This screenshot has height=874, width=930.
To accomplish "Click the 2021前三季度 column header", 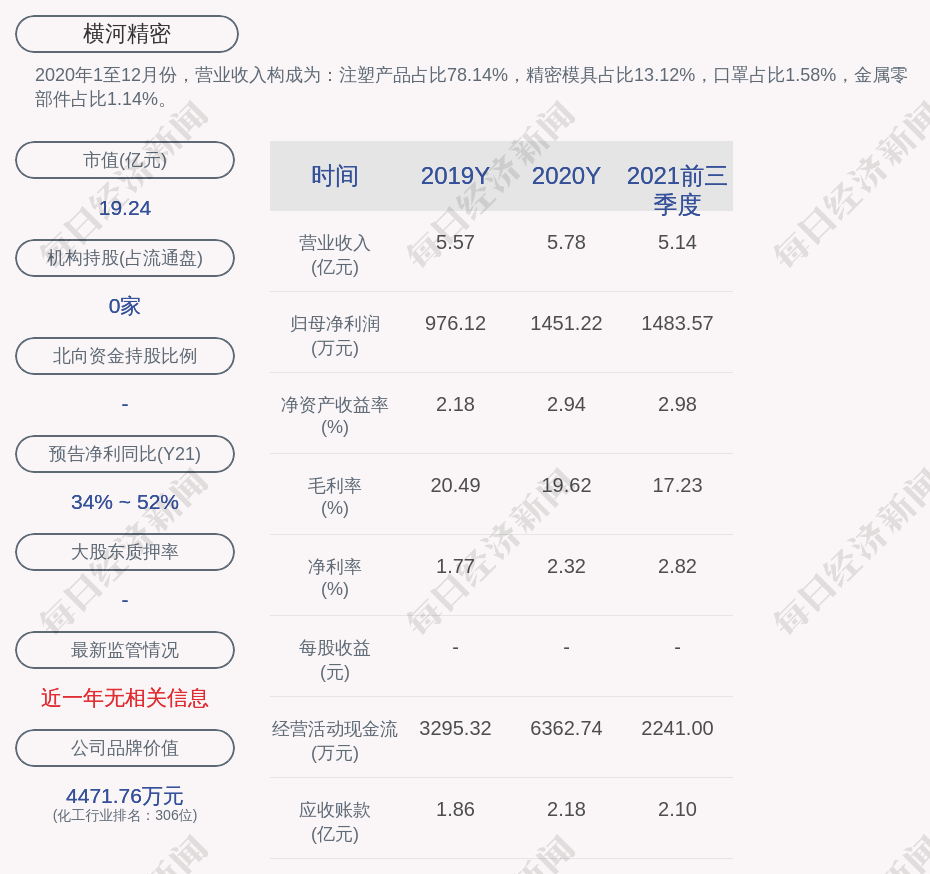I will tap(677, 189).
